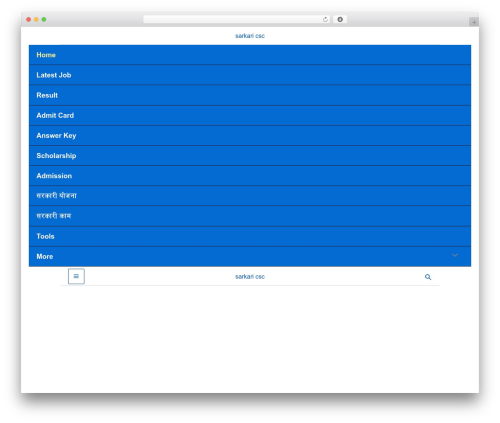Image resolution: width=500 pixels, height=423 pixels.
Task: Select Tools in the navigation menu
Action: (x=250, y=236)
